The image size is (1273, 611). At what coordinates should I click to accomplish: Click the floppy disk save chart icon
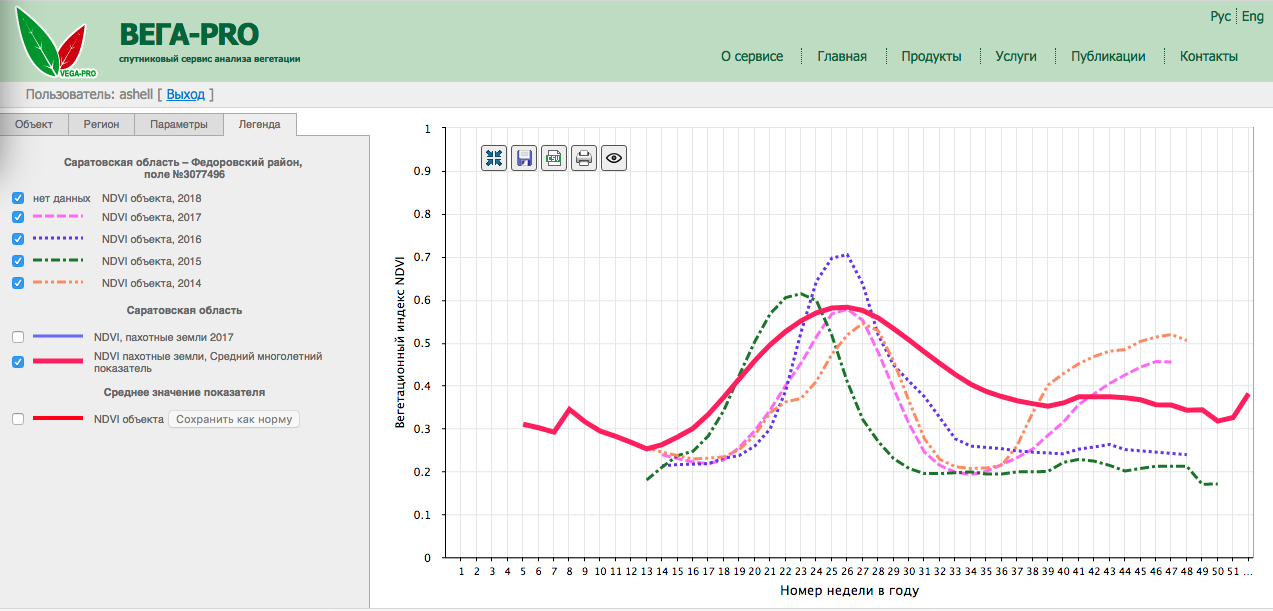[524, 157]
